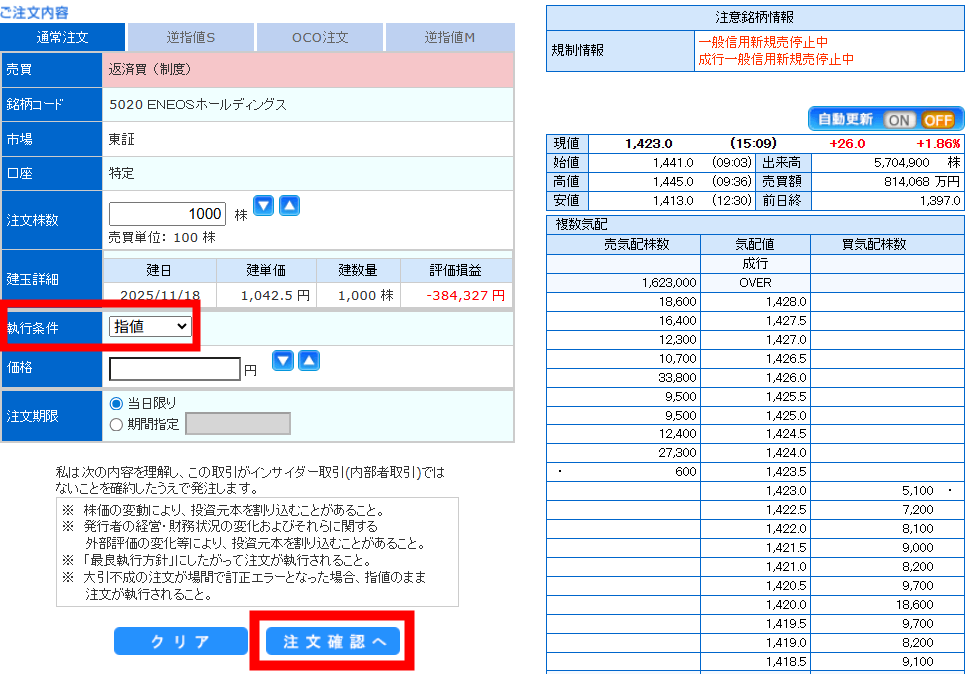976x674 pixels.
Task: Open the 逆指値M tab
Action: point(449,37)
